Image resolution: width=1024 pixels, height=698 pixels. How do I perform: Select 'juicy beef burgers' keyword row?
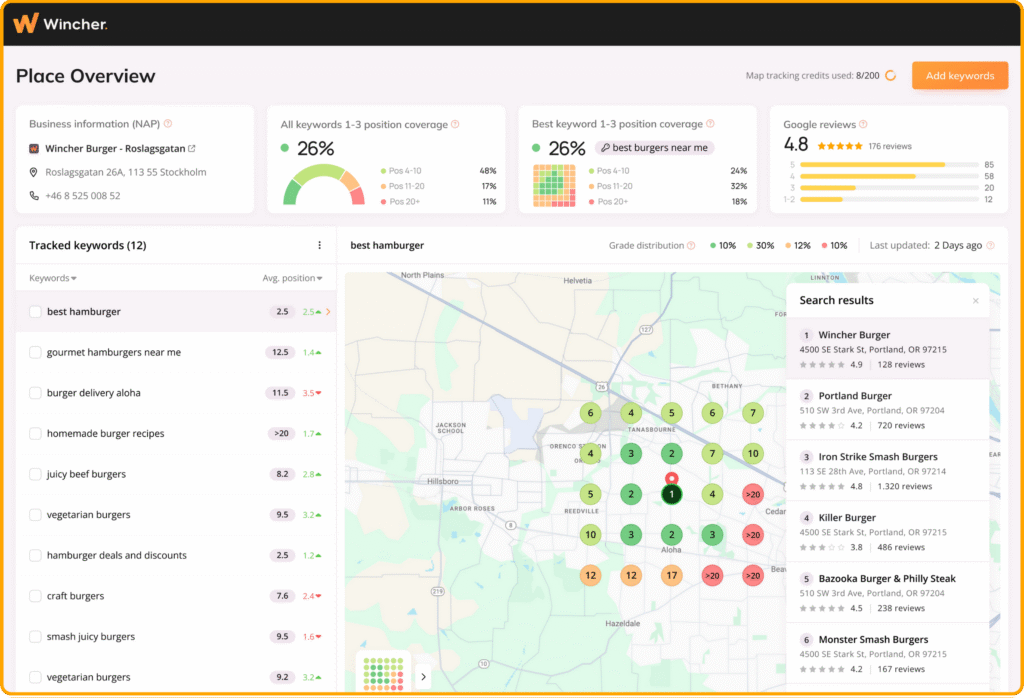86,474
